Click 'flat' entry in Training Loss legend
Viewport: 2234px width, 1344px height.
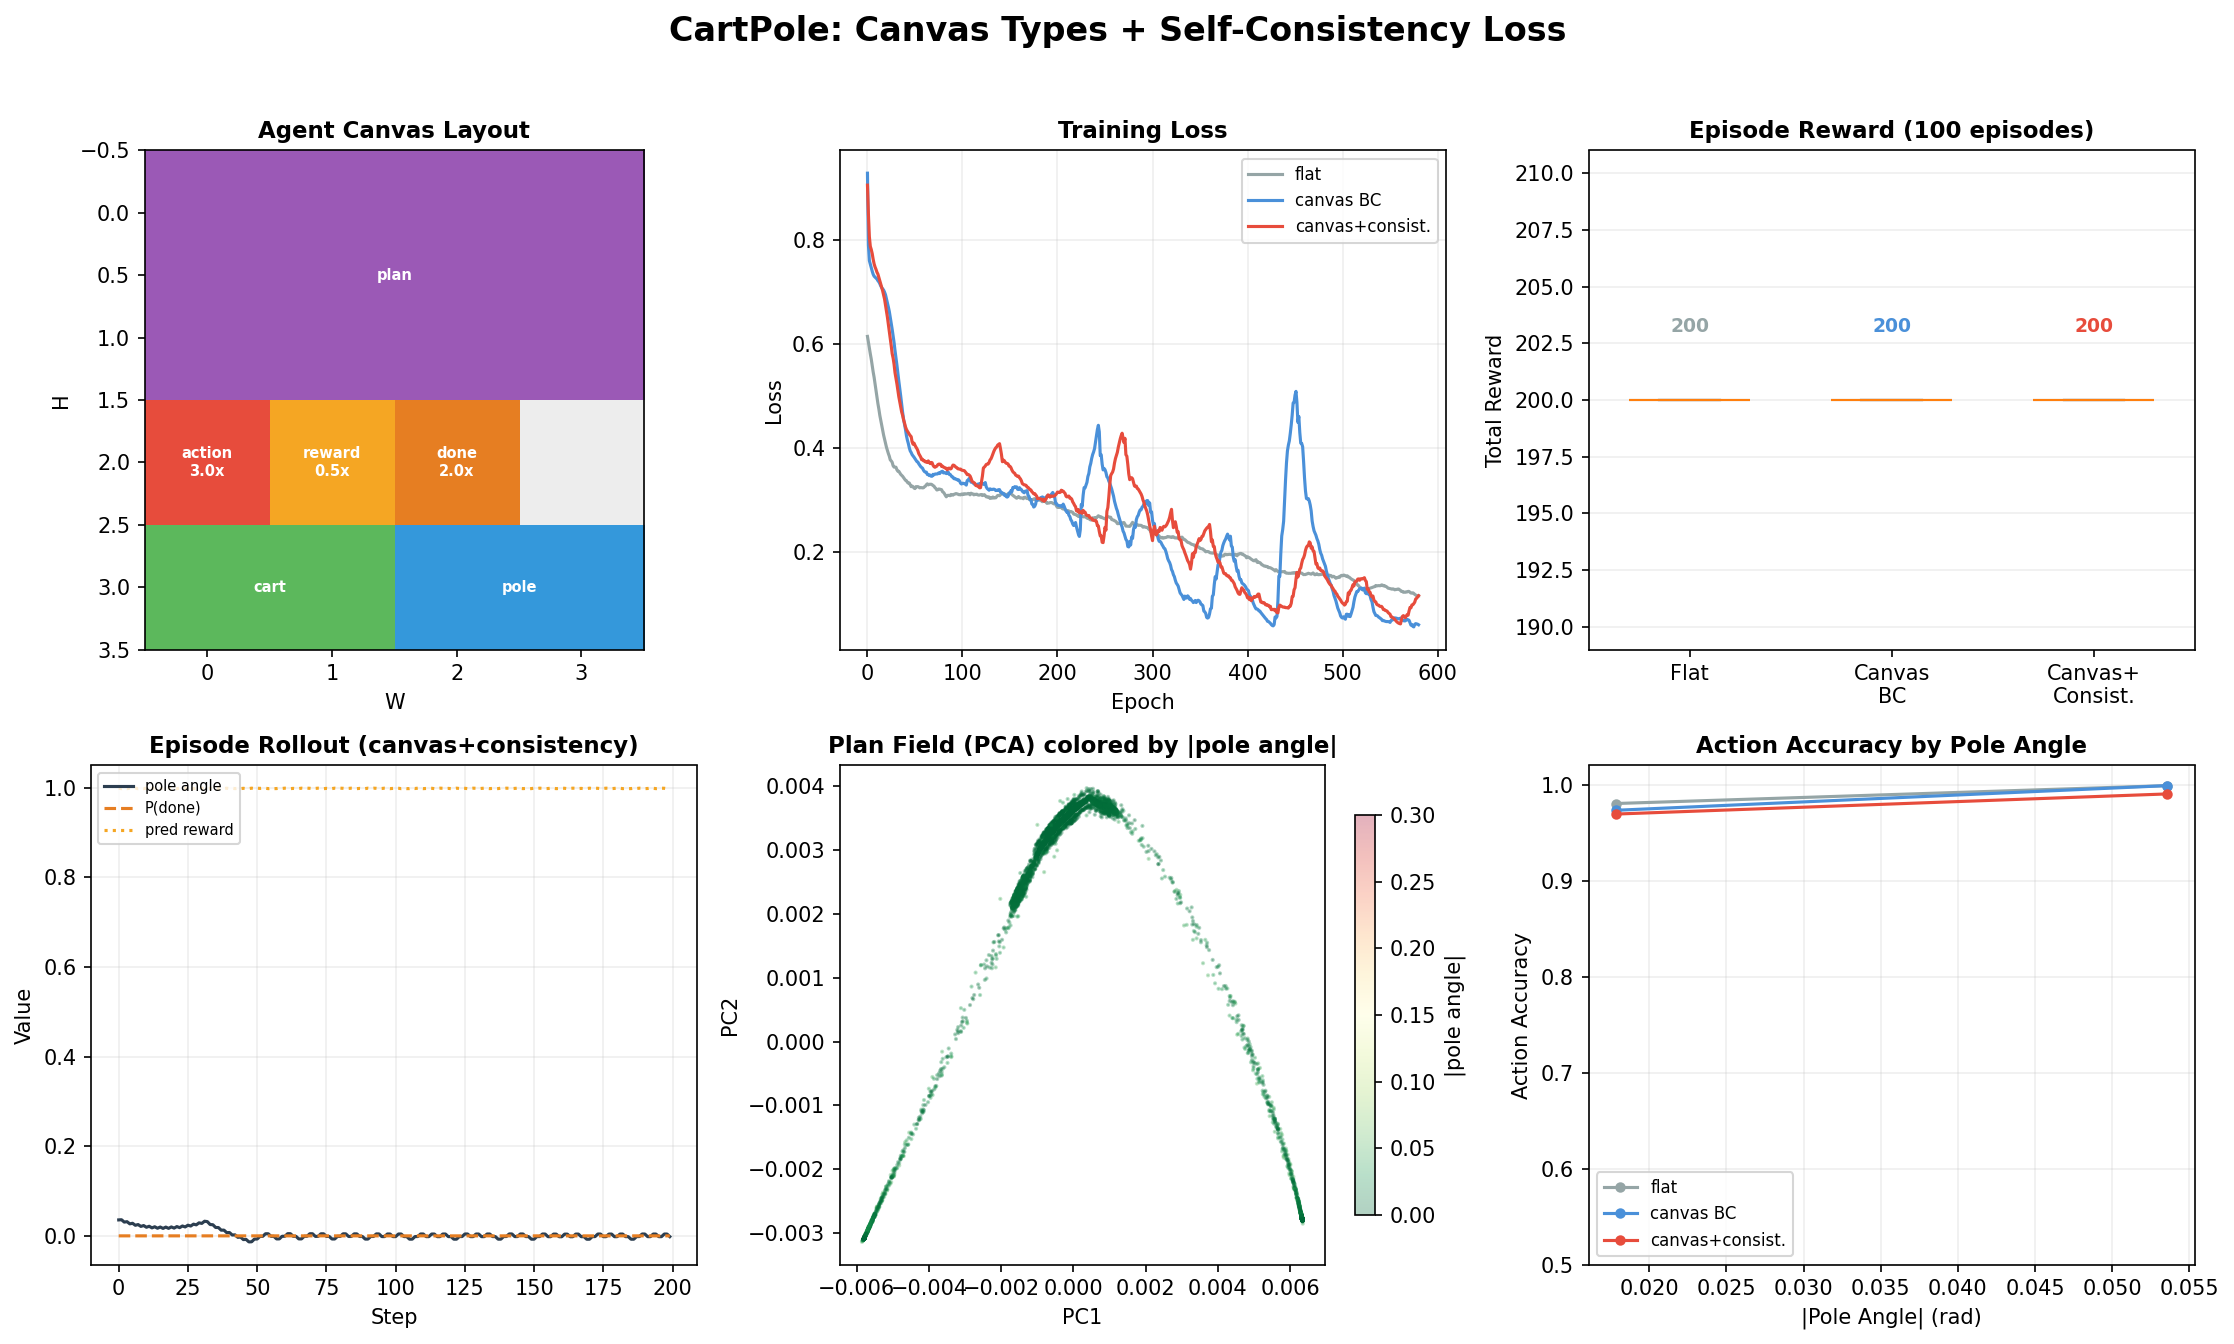(1307, 174)
